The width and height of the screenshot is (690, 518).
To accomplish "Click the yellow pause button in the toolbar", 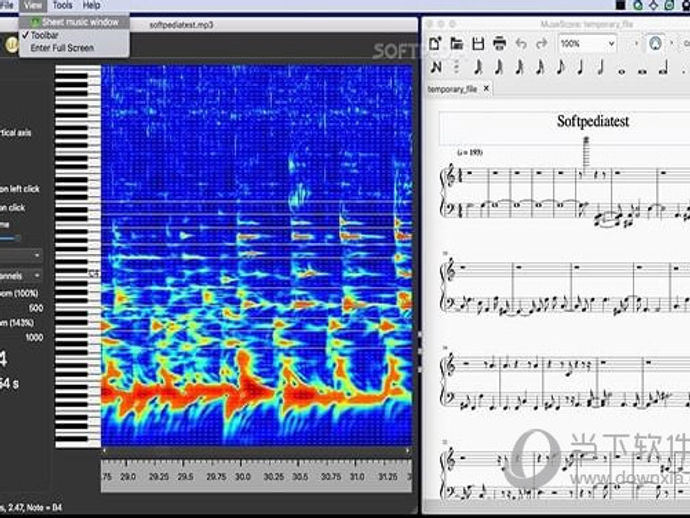I will click(x=11, y=44).
